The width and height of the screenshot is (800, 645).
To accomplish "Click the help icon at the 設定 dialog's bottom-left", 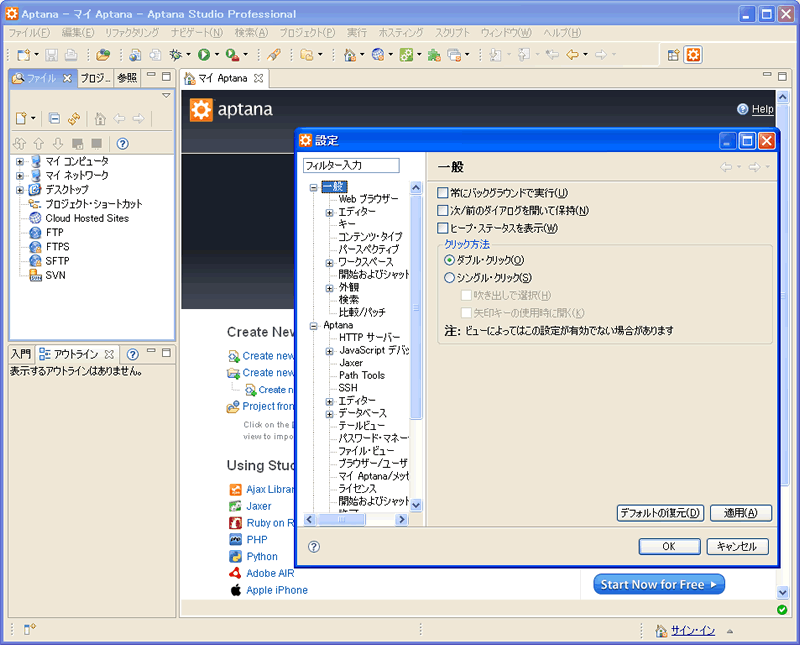I will [x=314, y=547].
